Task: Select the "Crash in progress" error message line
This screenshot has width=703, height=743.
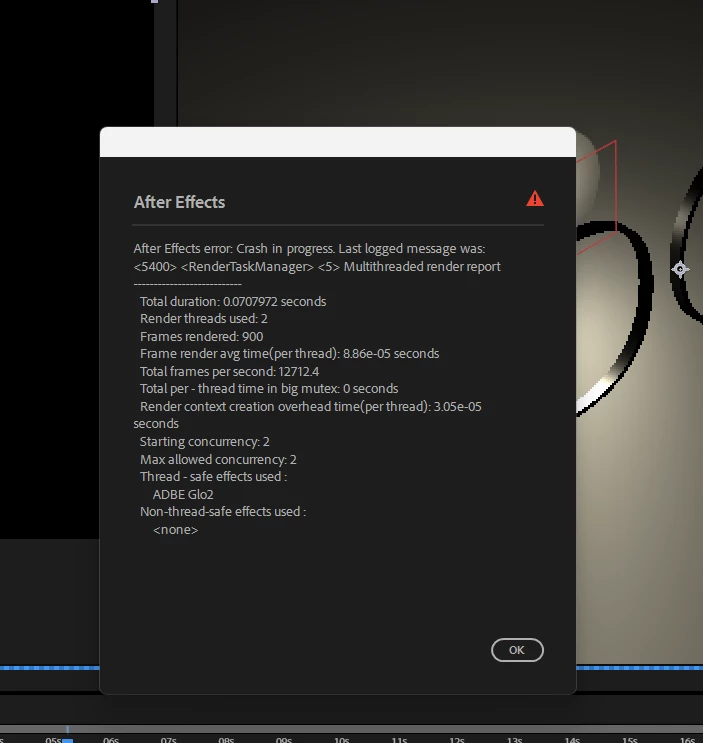Action: (309, 249)
